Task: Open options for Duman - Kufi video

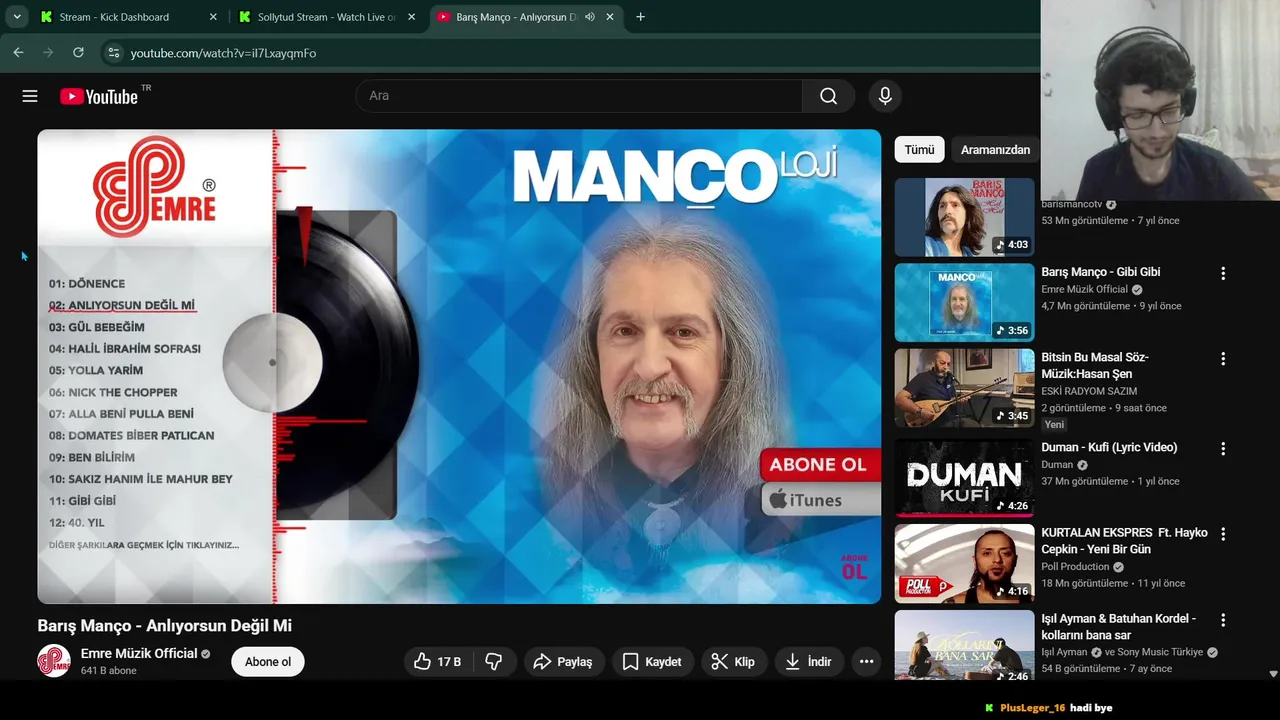Action: (1222, 449)
